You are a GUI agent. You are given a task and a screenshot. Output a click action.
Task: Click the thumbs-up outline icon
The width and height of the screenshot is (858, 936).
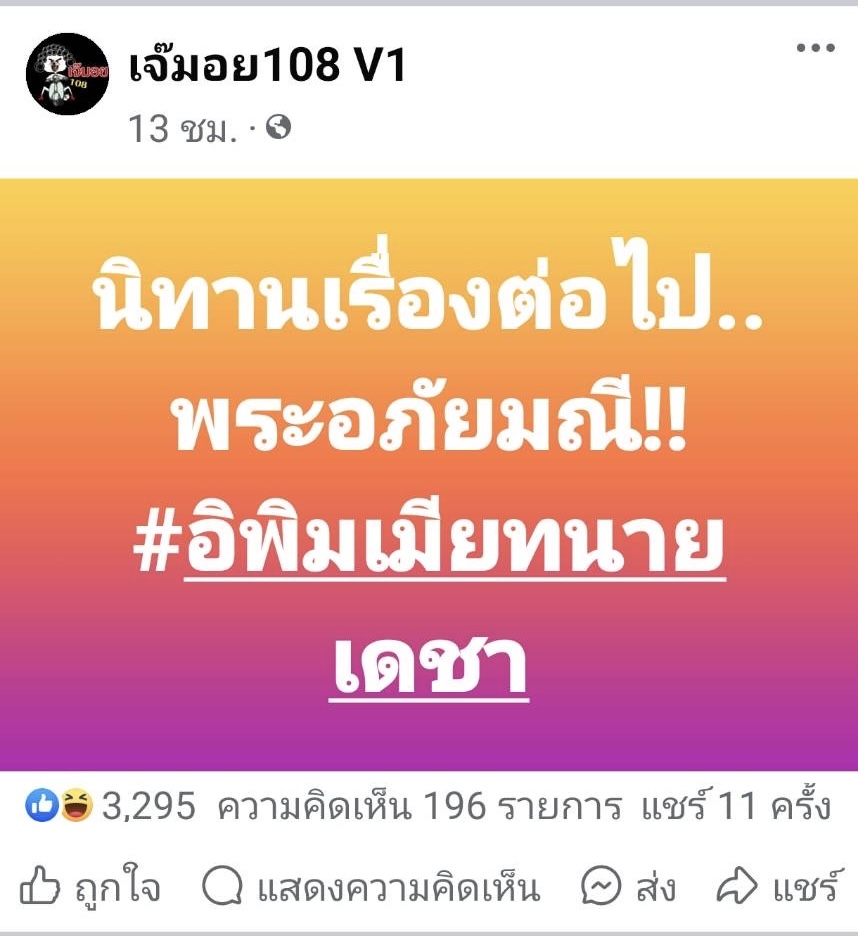[40, 885]
